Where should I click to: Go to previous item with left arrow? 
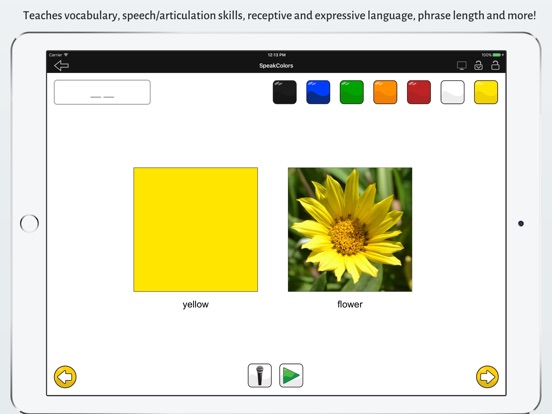pos(65,377)
